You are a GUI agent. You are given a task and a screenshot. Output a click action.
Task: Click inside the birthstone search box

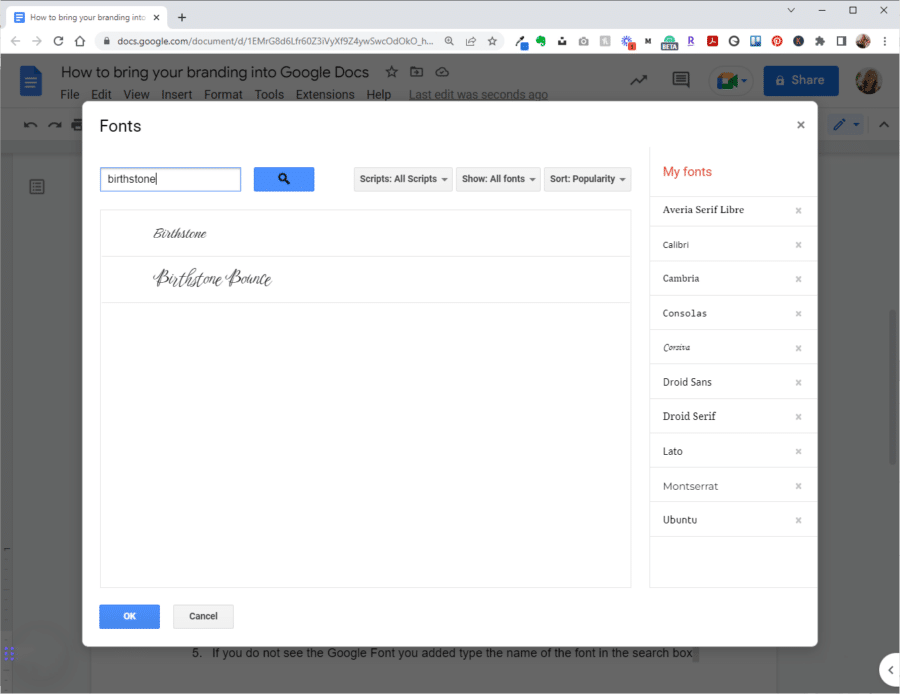click(170, 179)
